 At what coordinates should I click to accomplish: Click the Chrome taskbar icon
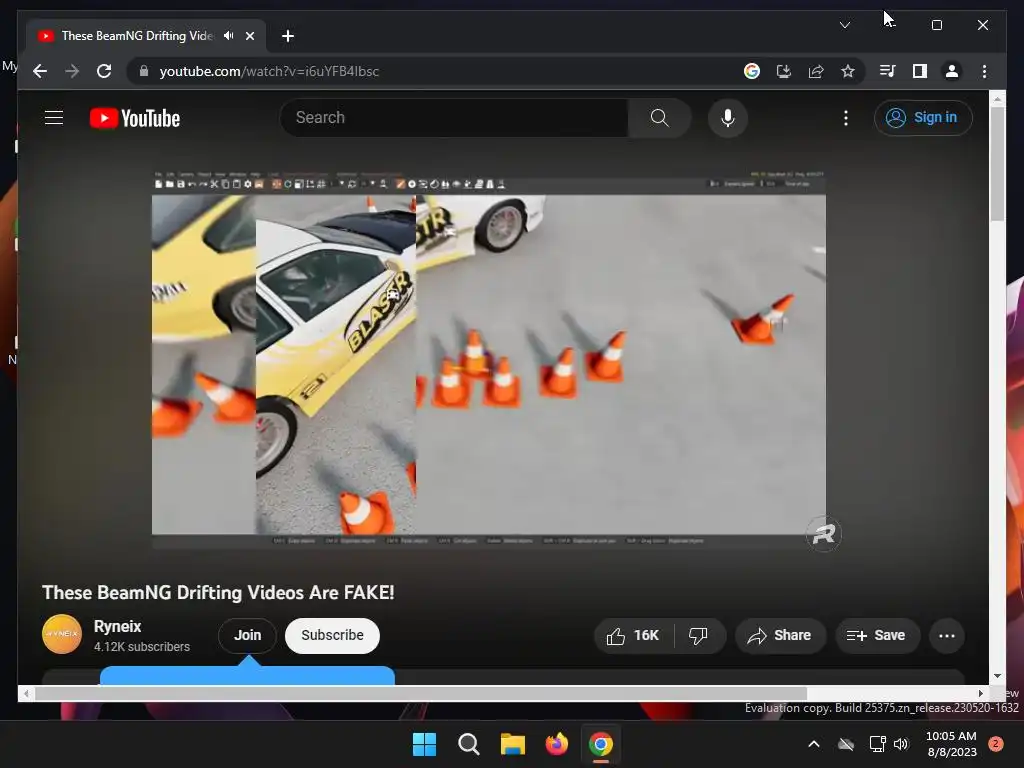(601, 744)
